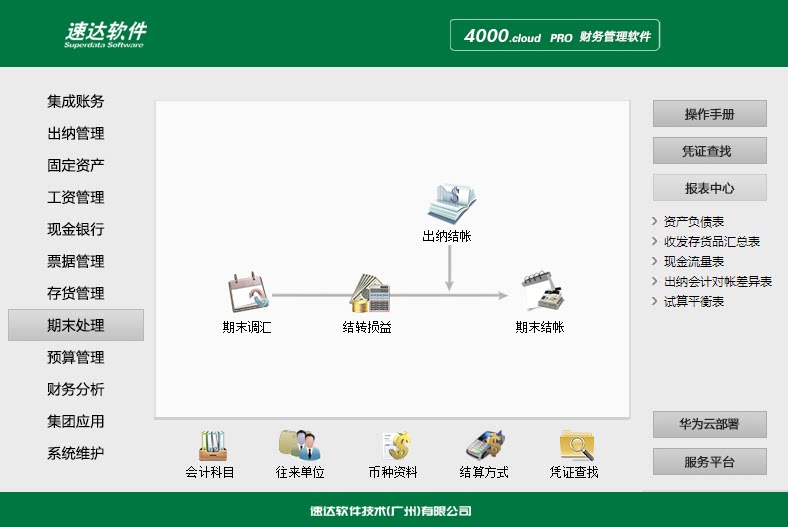Screen dimensions: 788x527
Task: Open the 结转损益 money and calculator icon
Action: tap(370, 293)
